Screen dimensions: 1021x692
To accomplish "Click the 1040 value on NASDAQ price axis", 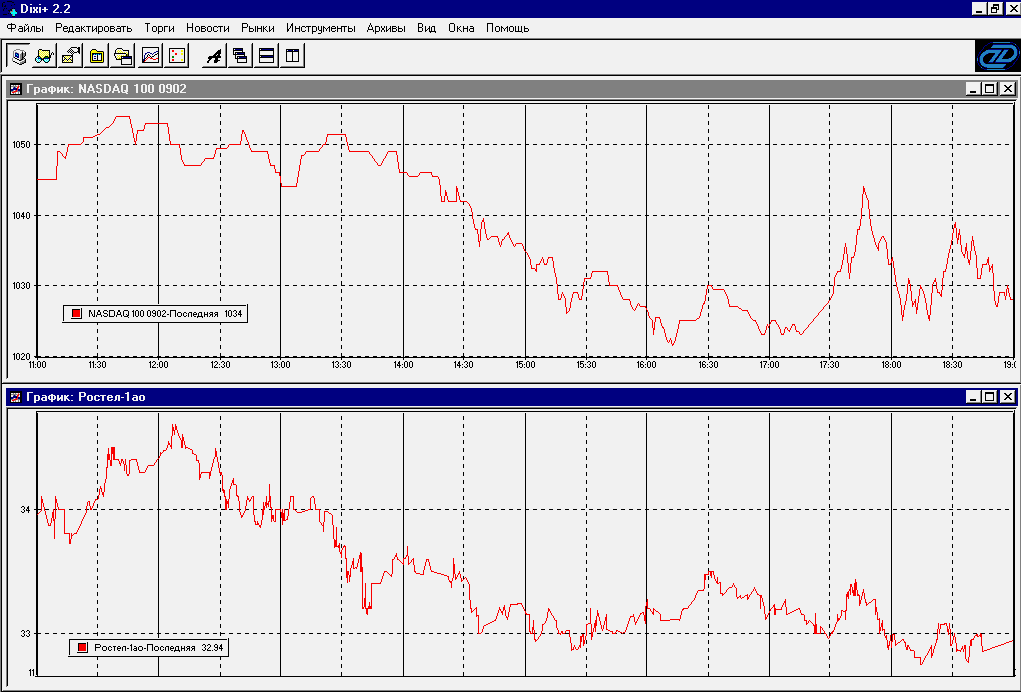I will (21, 215).
